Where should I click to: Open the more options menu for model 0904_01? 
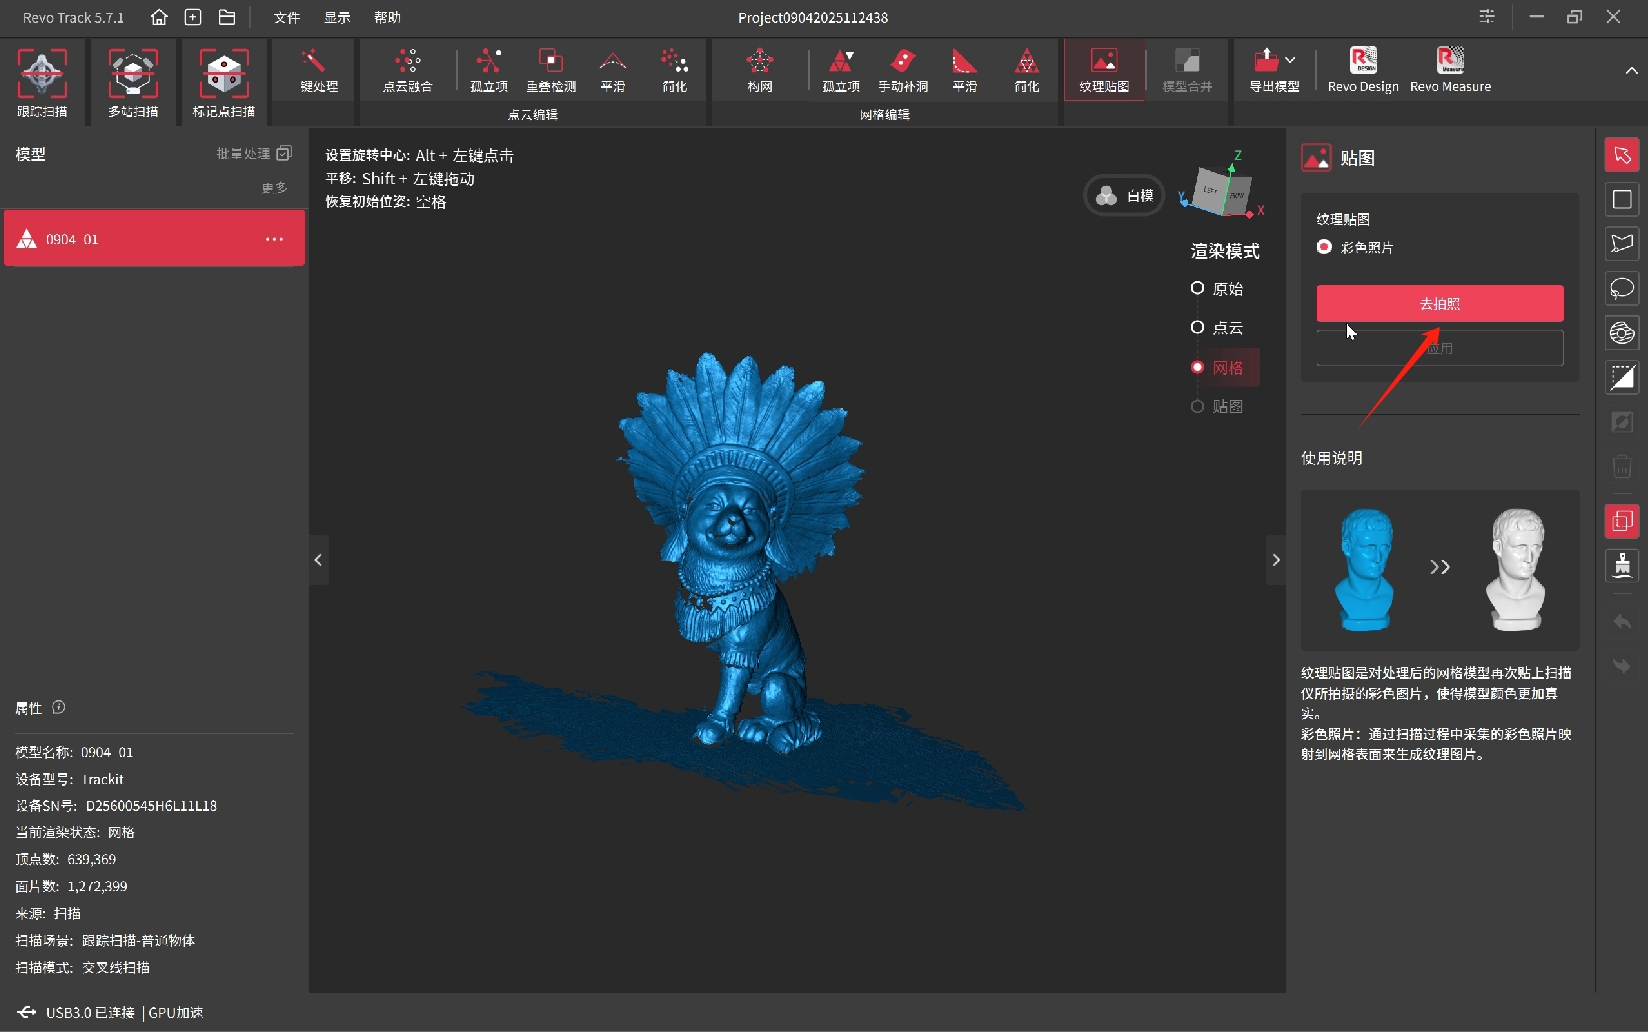click(274, 239)
